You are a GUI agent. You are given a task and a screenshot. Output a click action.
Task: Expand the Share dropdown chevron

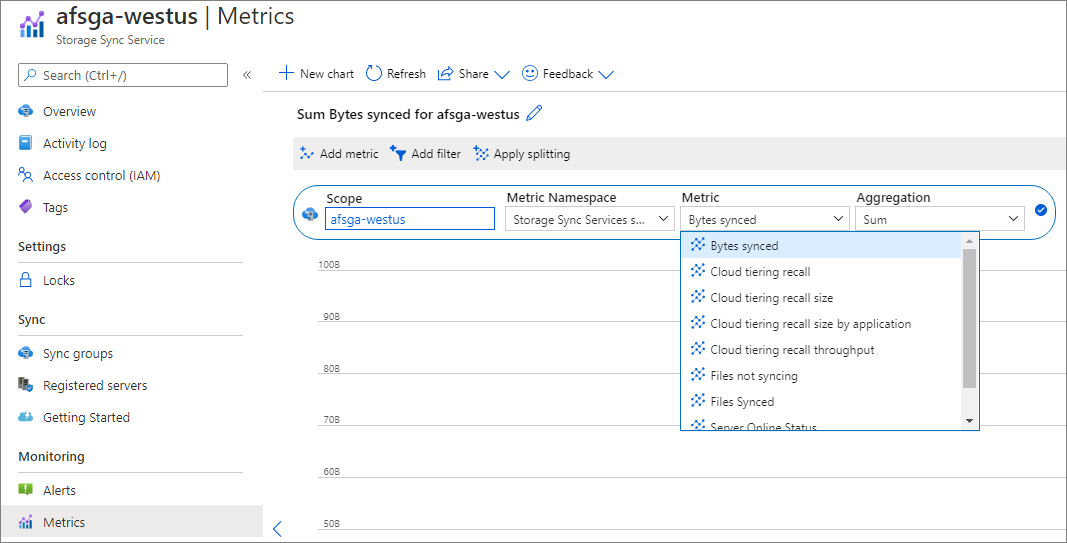click(502, 74)
